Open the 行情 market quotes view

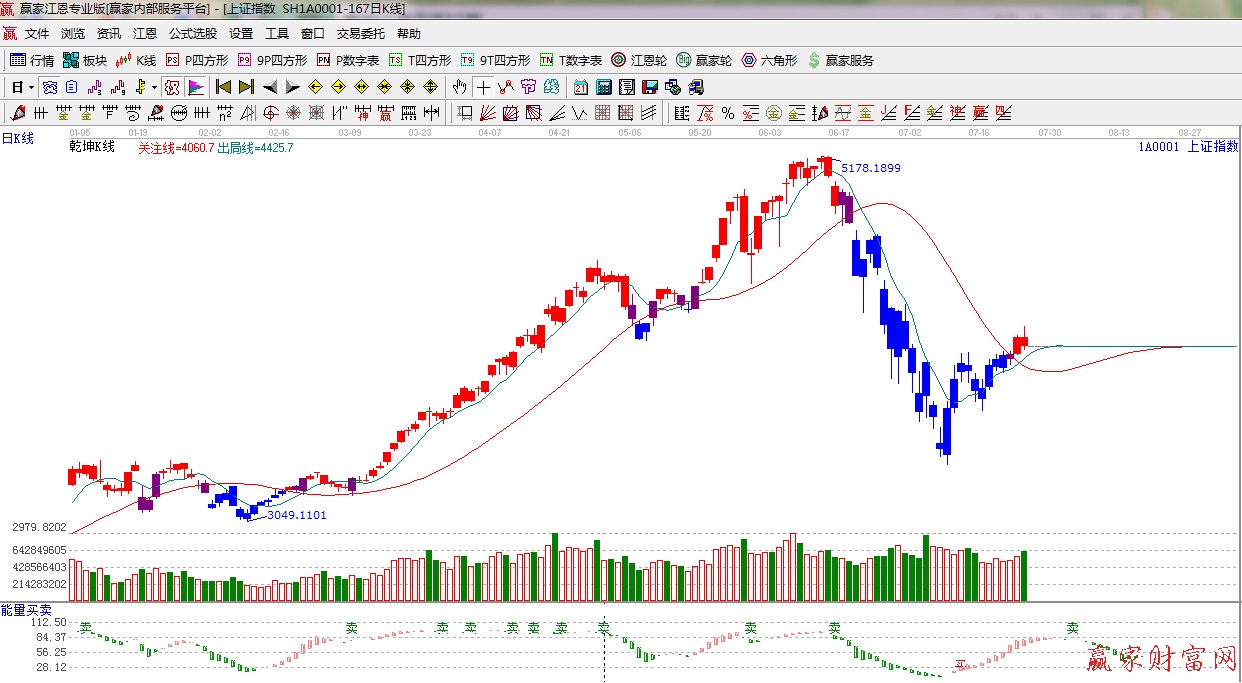coord(32,60)
